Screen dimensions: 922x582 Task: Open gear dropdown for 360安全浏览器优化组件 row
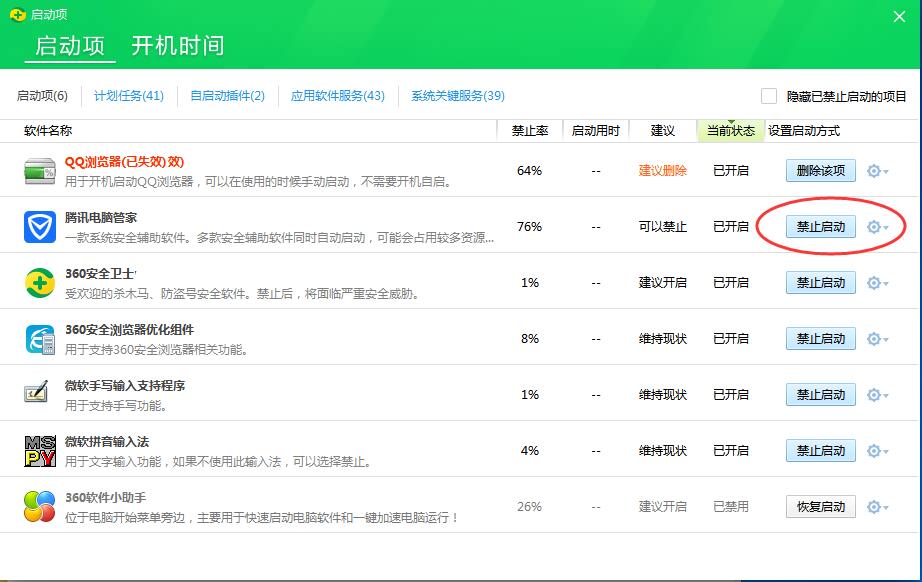pos(877,339)
